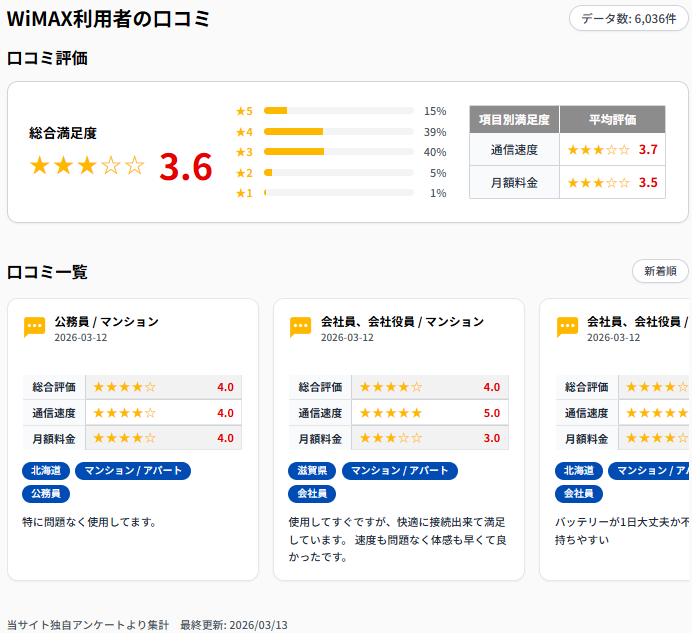Image resolution: width=692 pixels, height=633 pixels.
Task: Click the ★3 rating bar
Action: point(338,151)
